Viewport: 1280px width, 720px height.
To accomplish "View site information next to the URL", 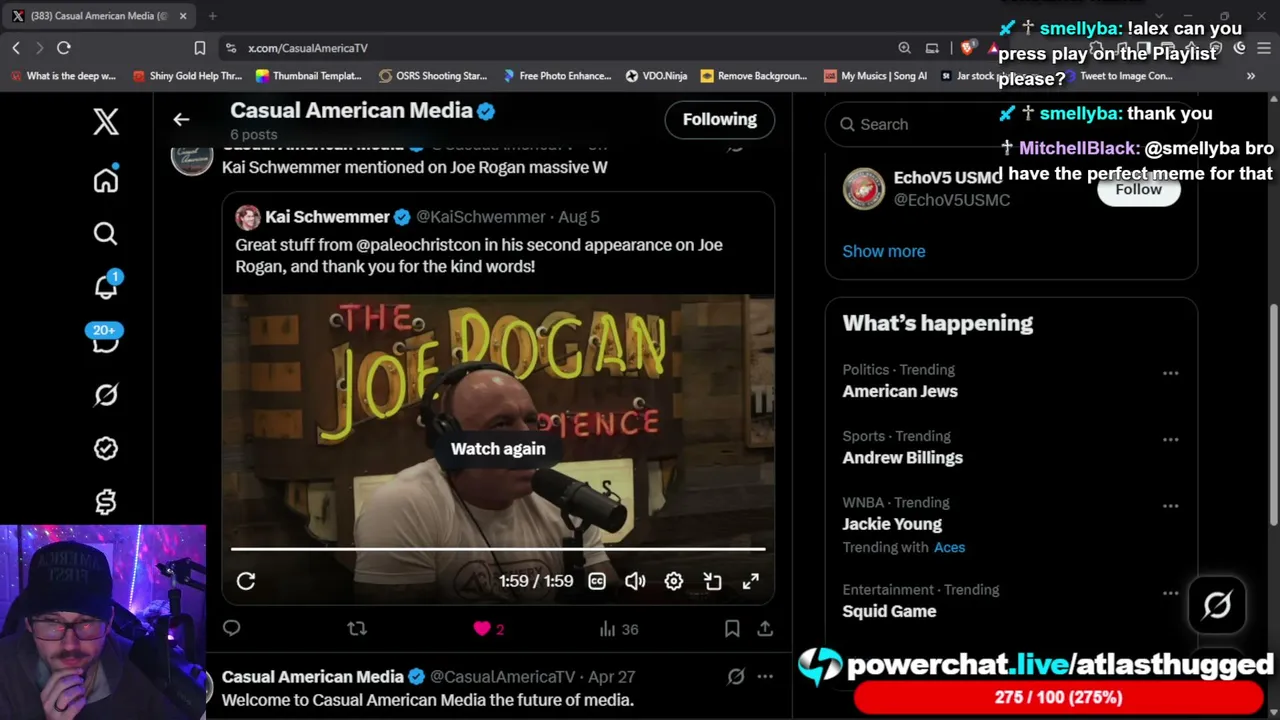I will [231, 48].
